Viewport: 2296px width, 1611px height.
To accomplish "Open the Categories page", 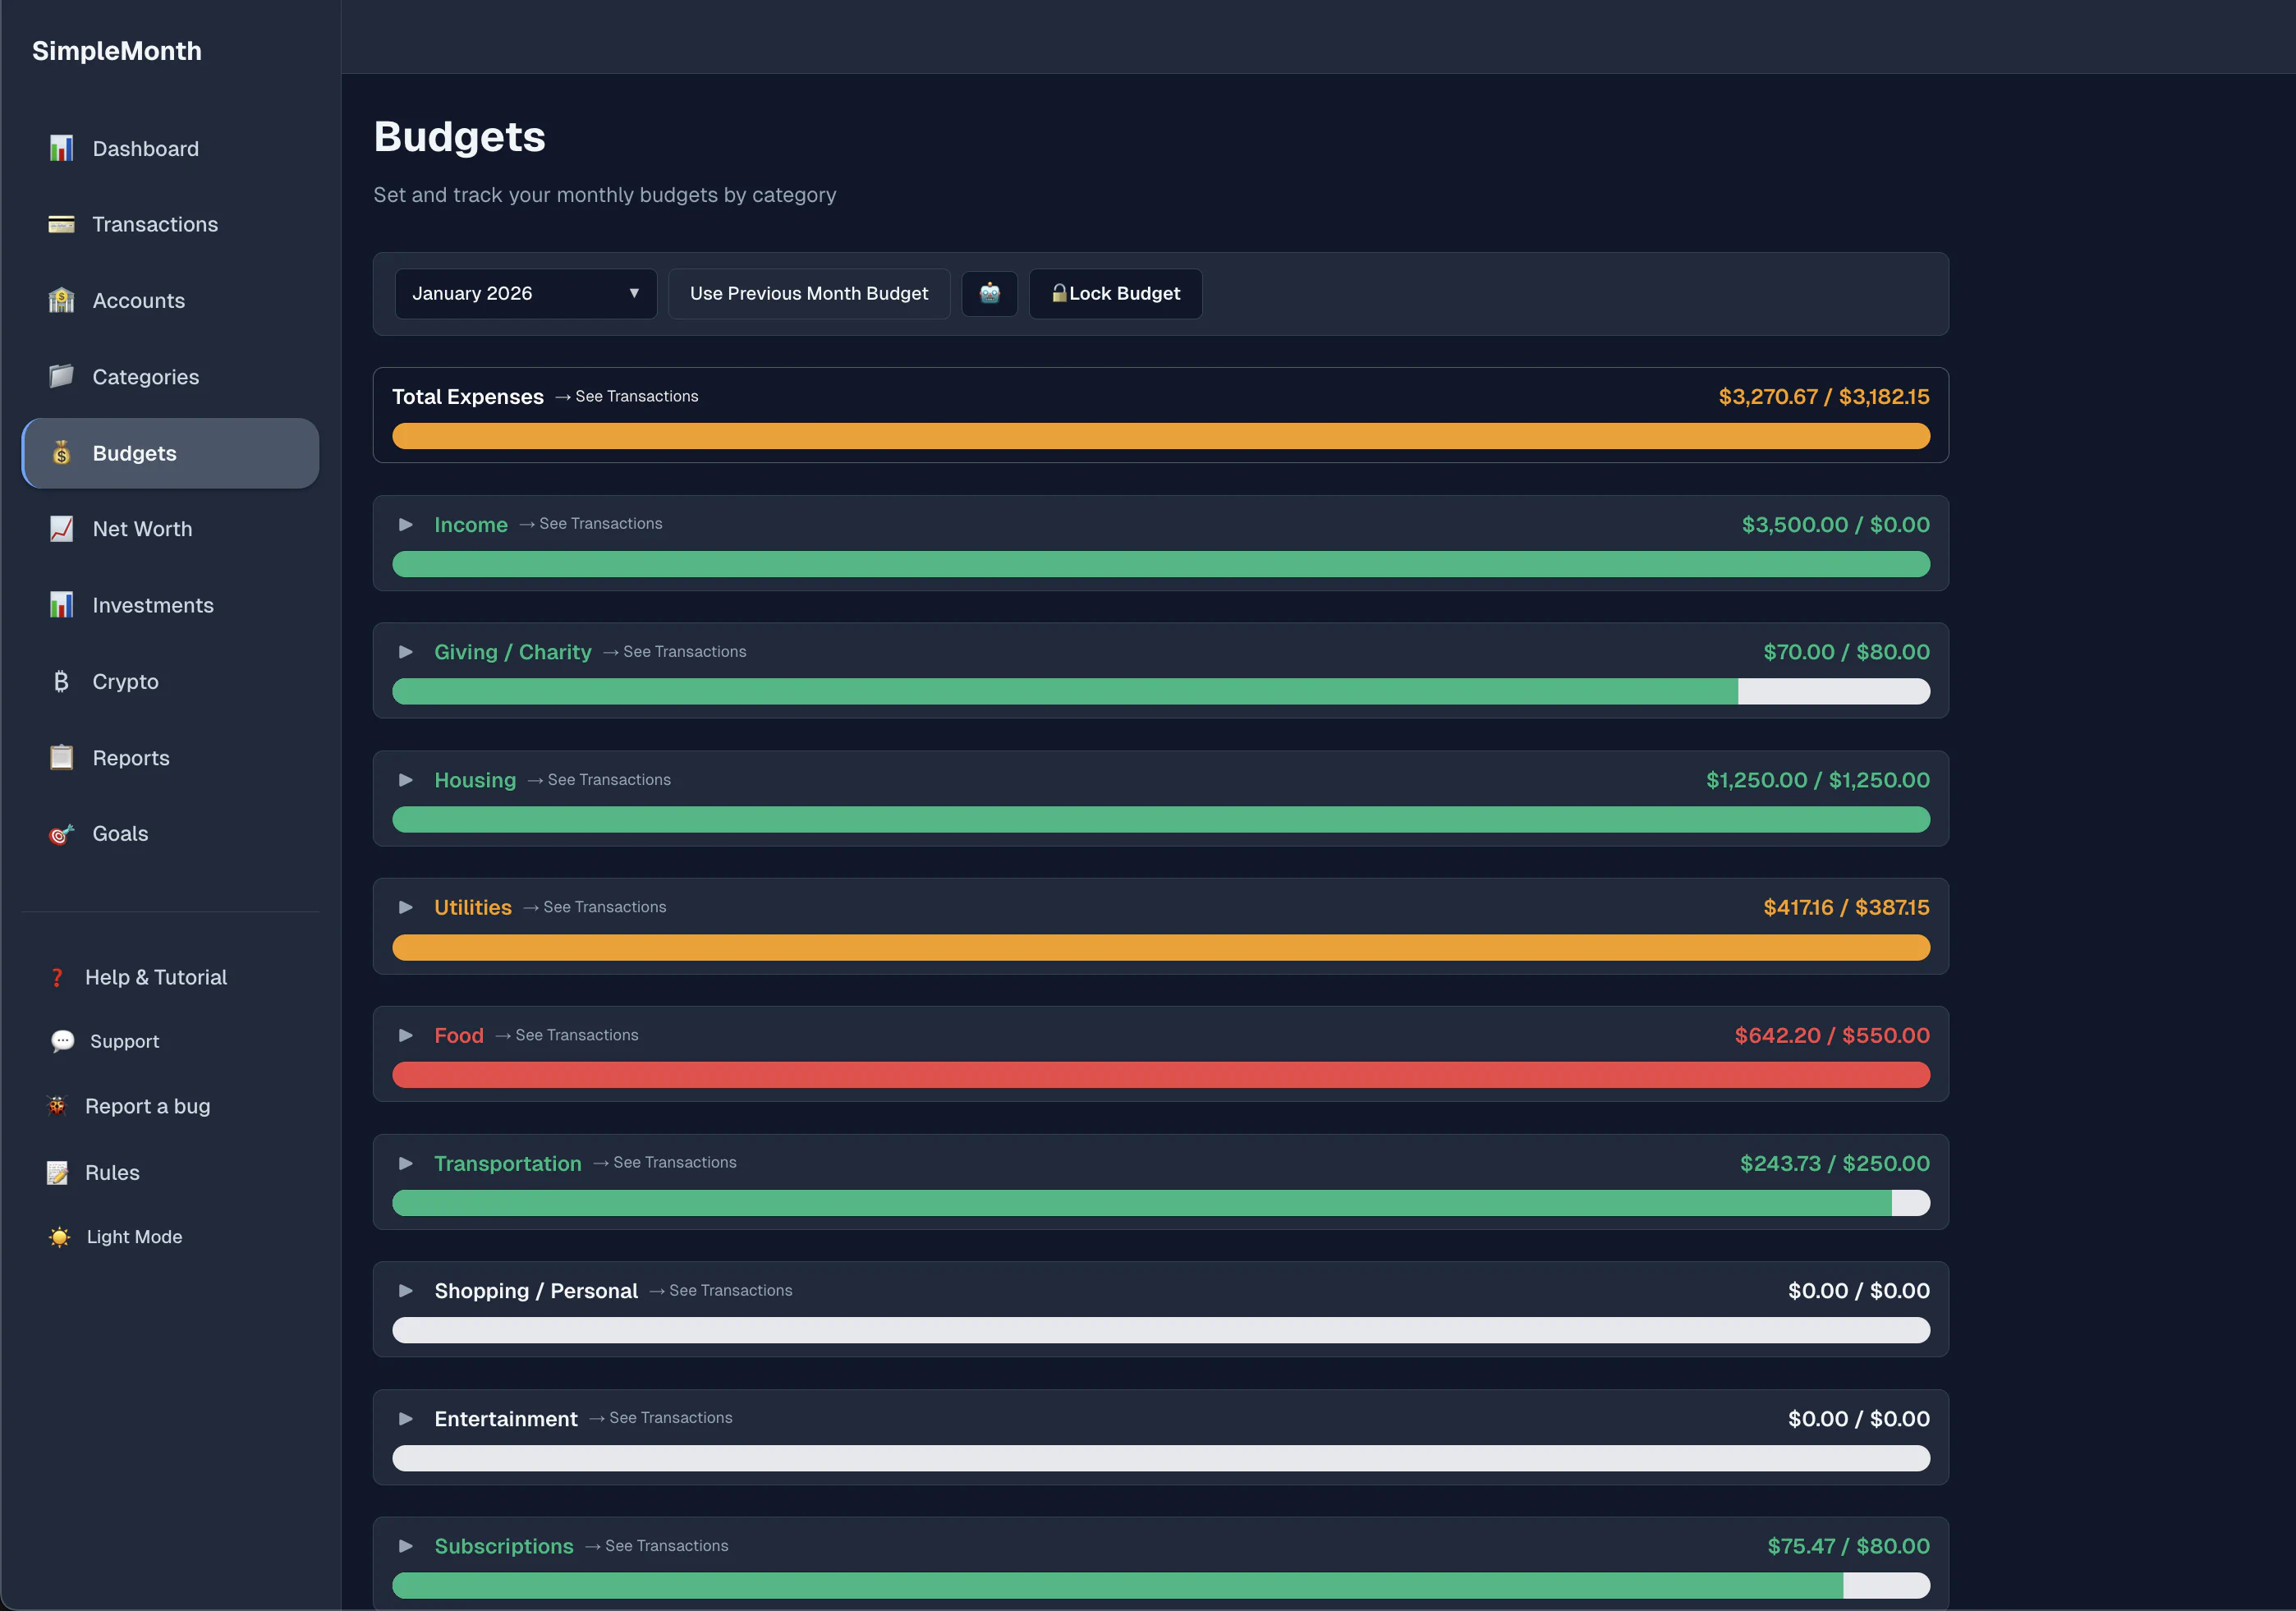I will coord(145,377).
